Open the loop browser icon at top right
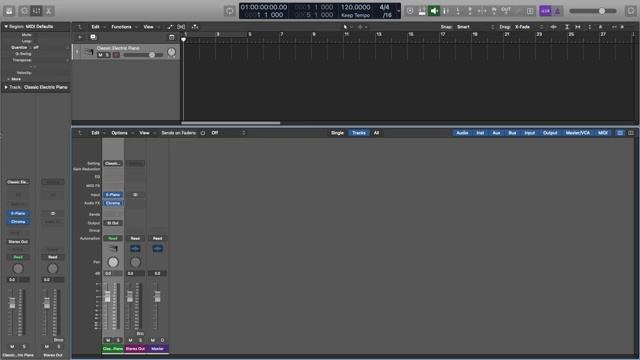640x360 pixels. click(x=631, y=11)
